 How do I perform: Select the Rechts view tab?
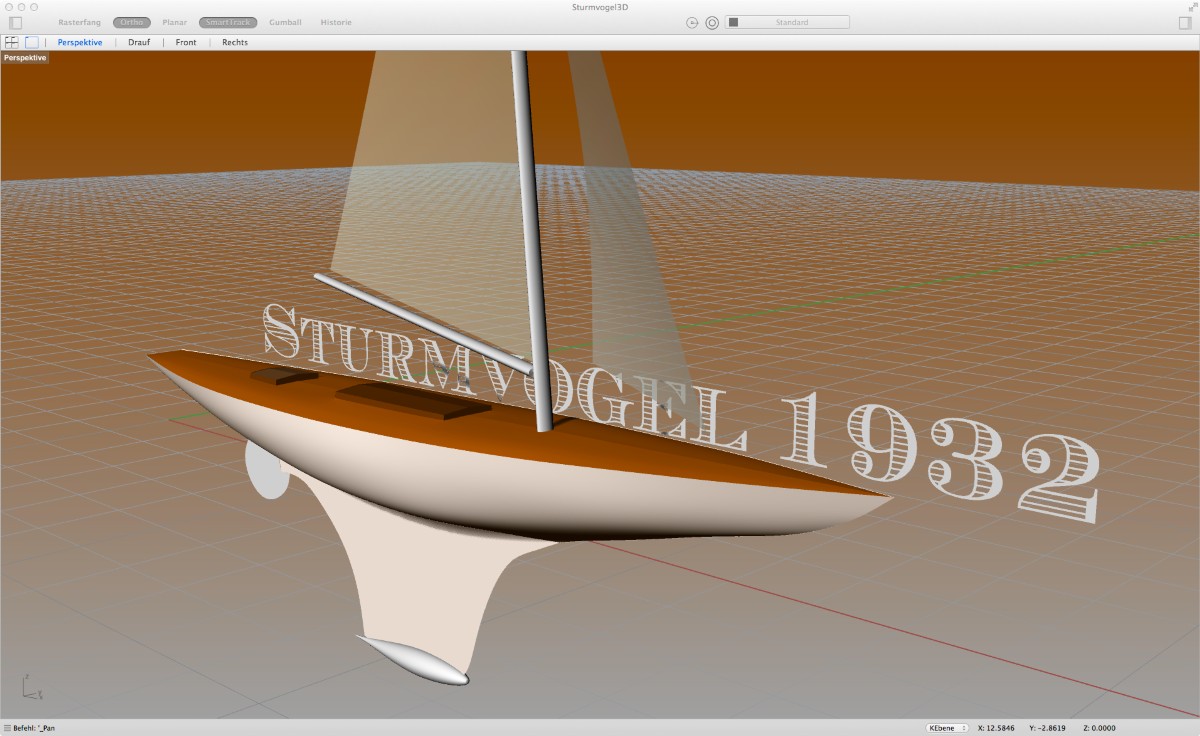coord(235,42)
